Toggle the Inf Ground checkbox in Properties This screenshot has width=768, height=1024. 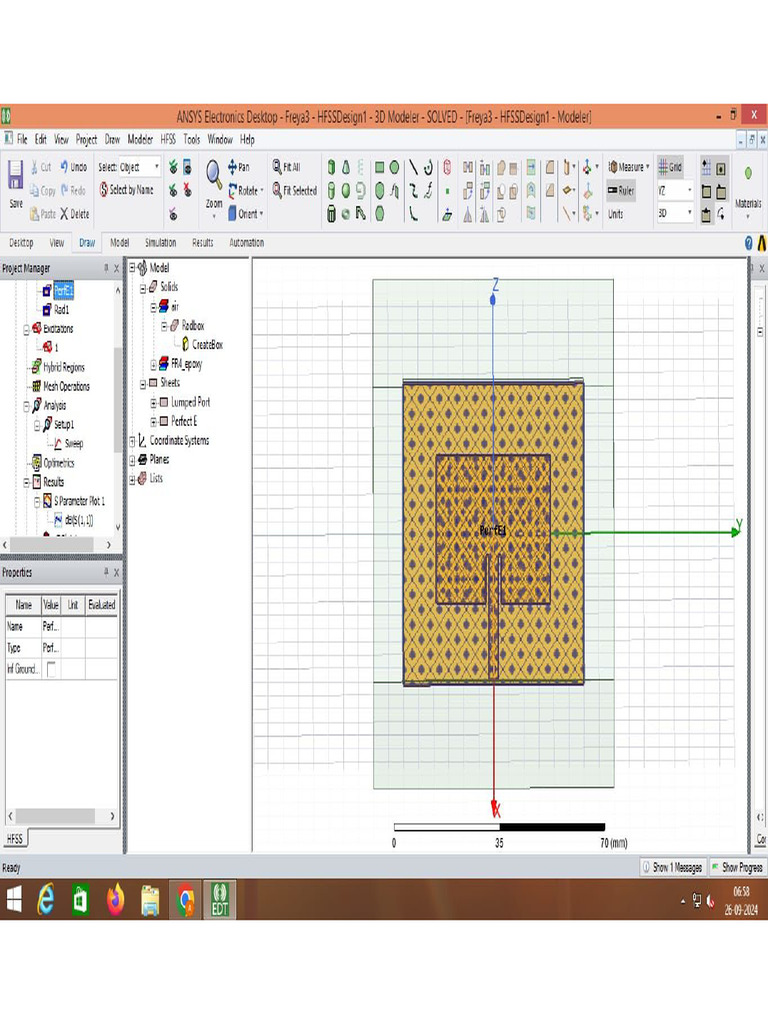52,670
